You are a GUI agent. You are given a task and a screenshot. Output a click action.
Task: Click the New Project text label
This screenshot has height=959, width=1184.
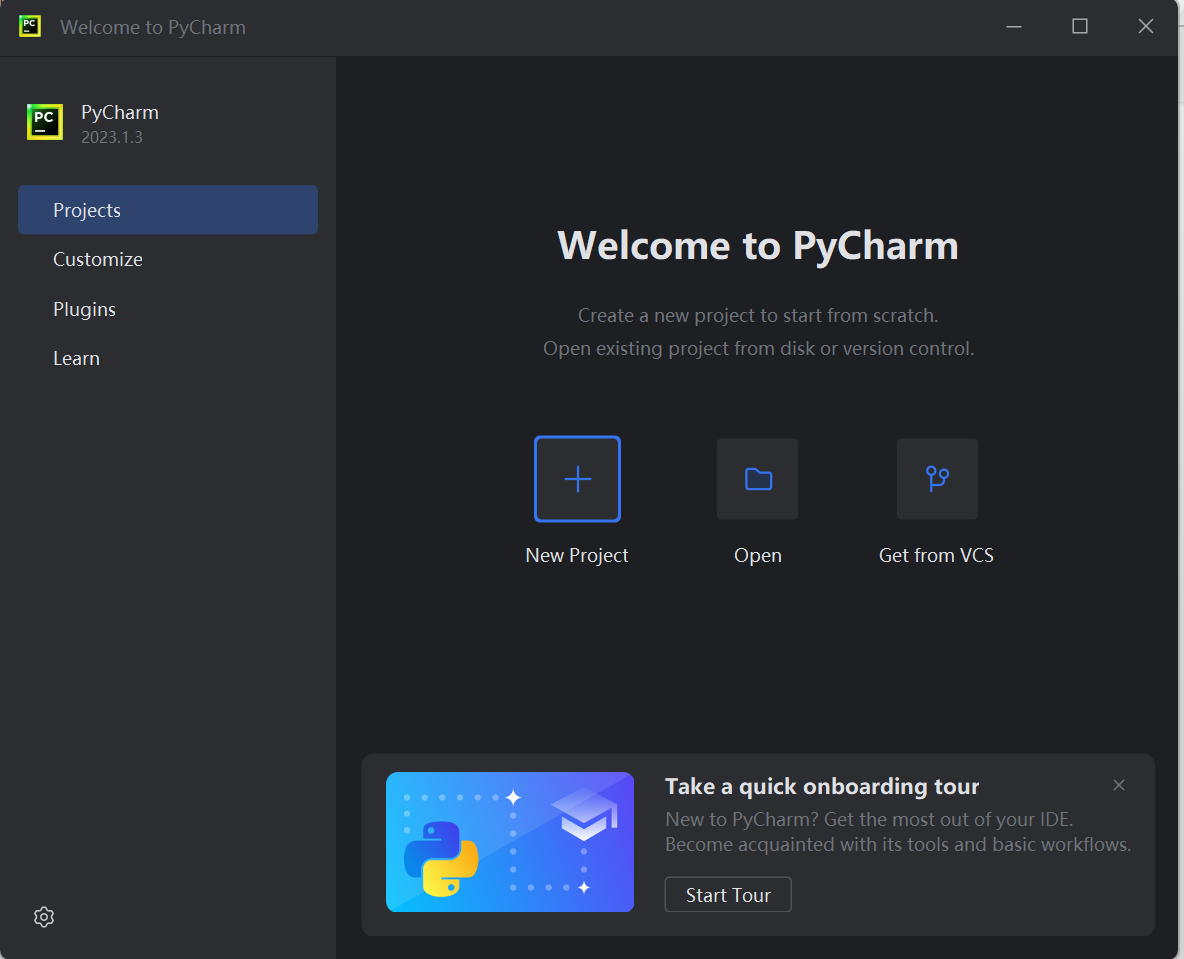tap(577, 555)
